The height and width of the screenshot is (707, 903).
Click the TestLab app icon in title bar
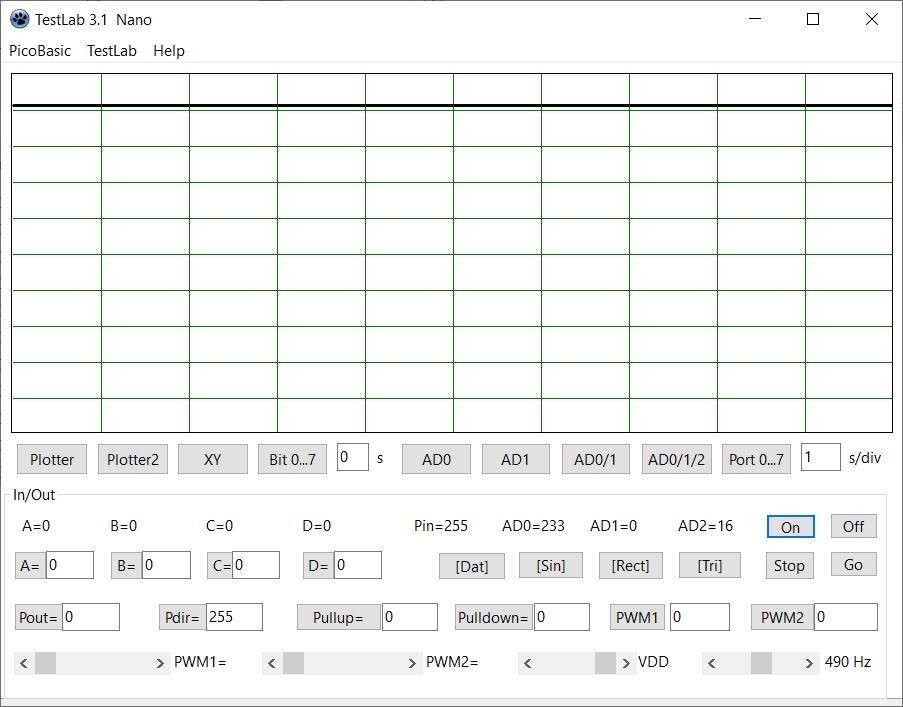19,19
